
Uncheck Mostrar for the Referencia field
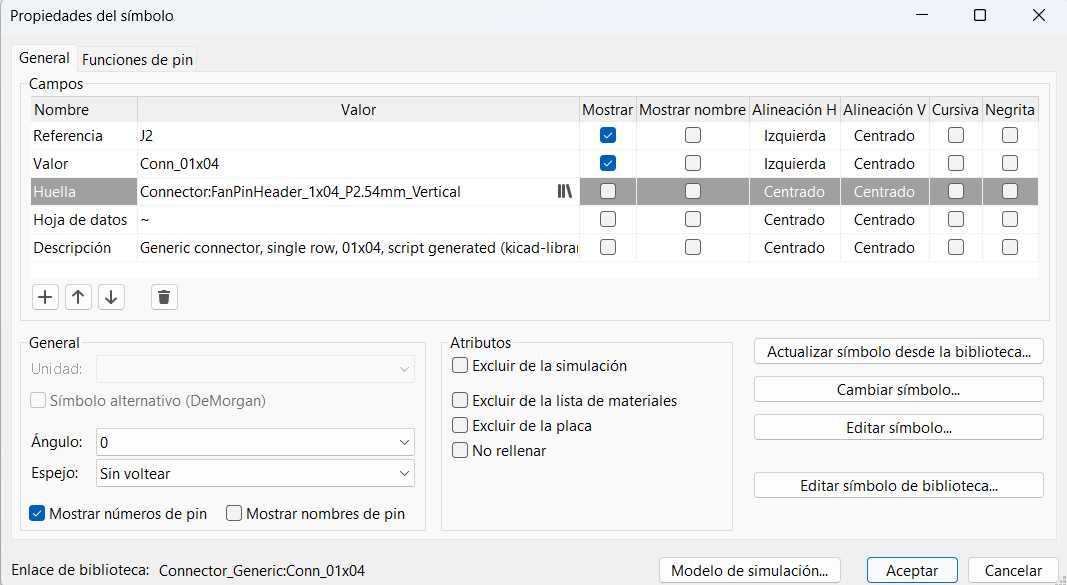608,136
